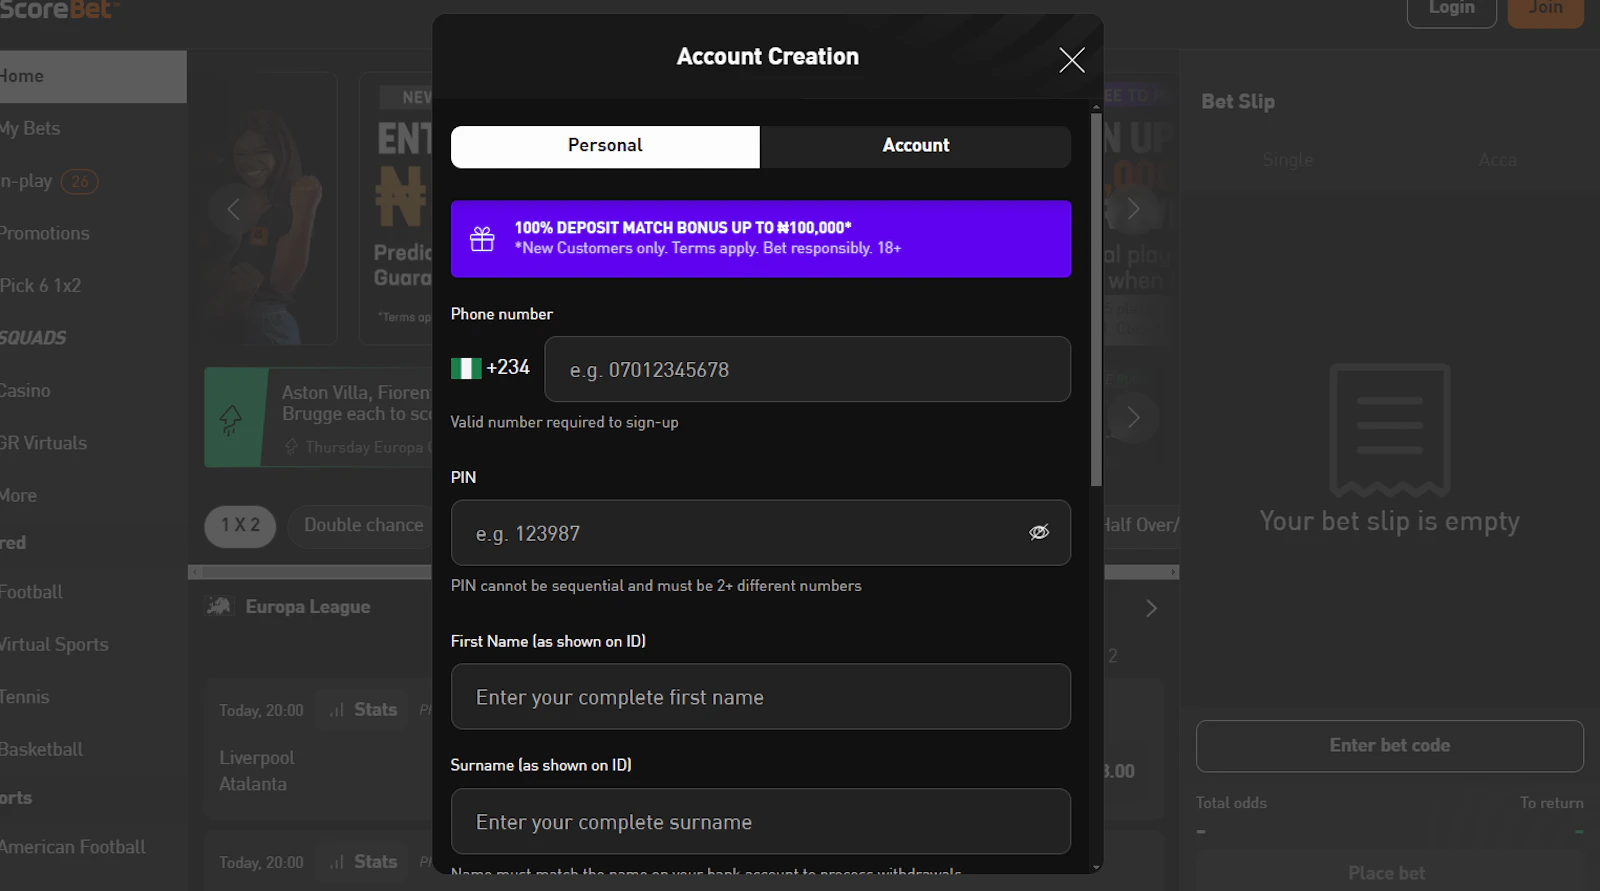The height and width of the screenshot is (891, 1600).
Task: Select Virtual Sports in the sidebar
Action: [x=54, y=645]
